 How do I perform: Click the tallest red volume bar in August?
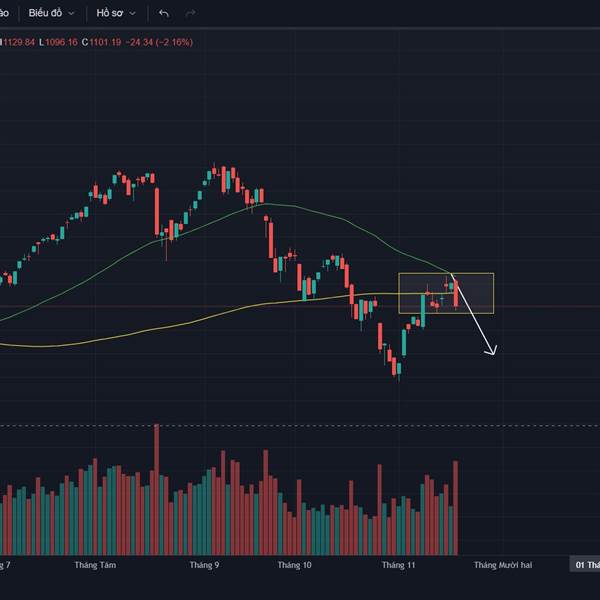(156, 490)
